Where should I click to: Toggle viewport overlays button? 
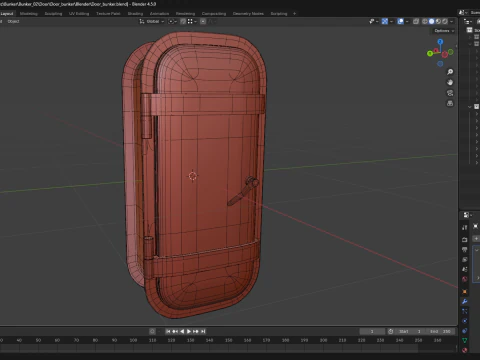click(x=400, y=21)
